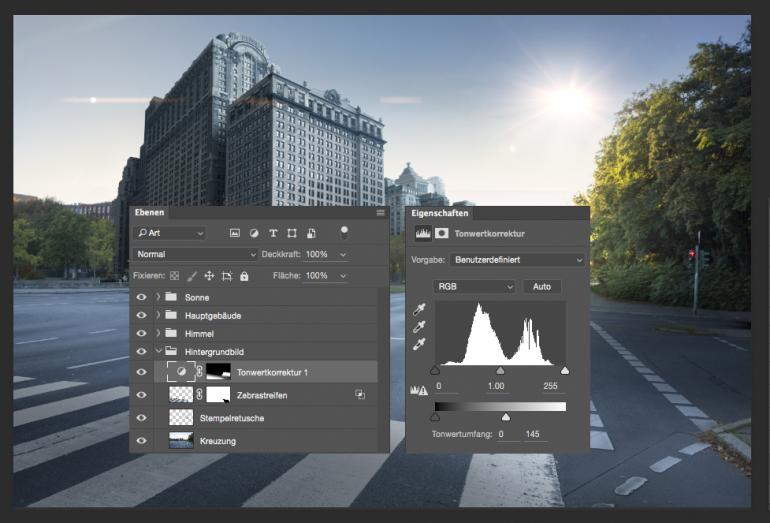Viewport: 770px width, 523px height.
Task: Click the Fläche 100% field
Action: click(320, 275)
